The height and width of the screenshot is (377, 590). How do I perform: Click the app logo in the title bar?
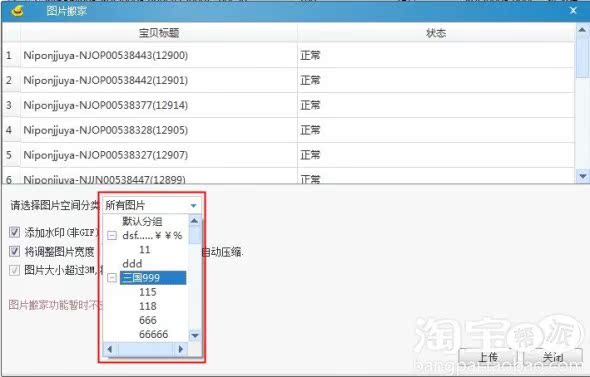click(17, 11)
